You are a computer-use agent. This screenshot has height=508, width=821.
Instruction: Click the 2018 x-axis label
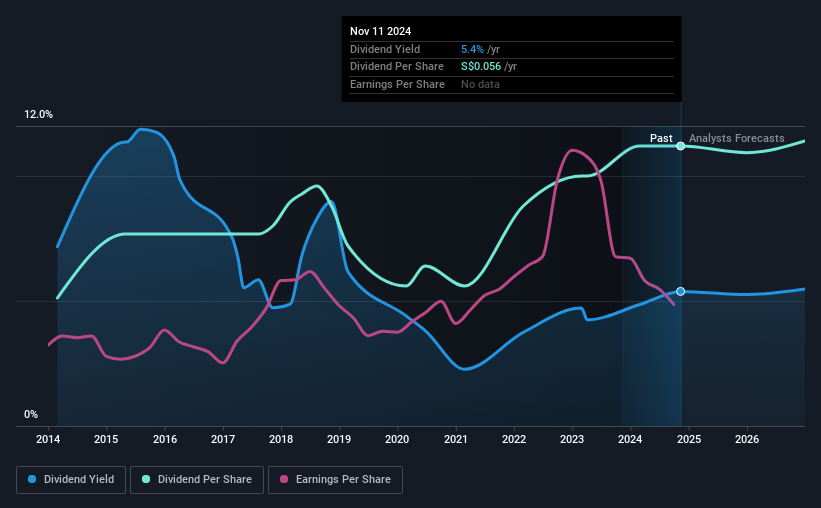281,439
